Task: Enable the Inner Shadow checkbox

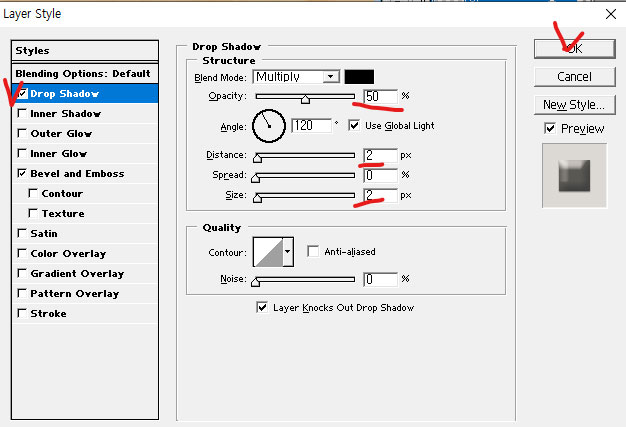Action: pos(22,114)
